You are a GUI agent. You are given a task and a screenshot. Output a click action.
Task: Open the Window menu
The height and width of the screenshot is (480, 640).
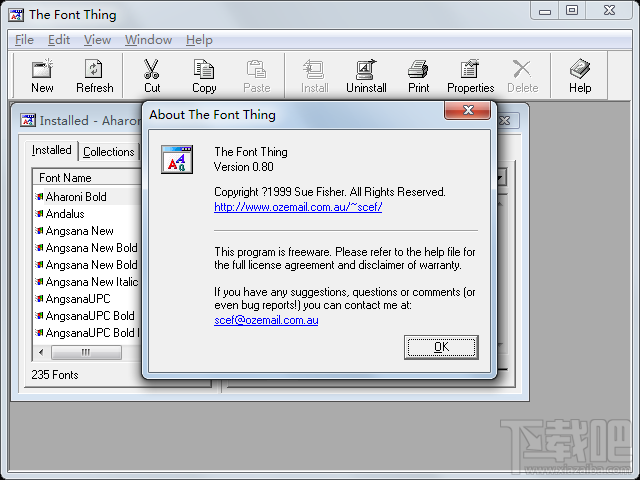tap(148, 40)
